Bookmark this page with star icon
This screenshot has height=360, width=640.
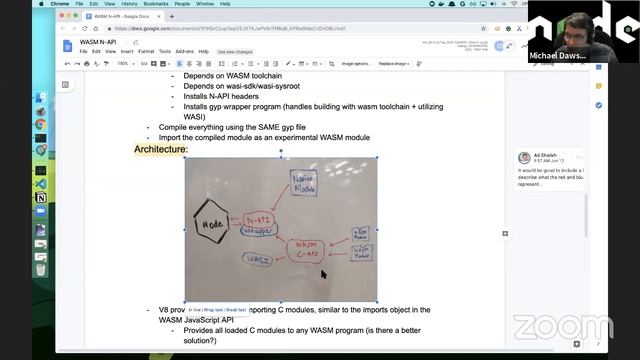click(484, 29)
